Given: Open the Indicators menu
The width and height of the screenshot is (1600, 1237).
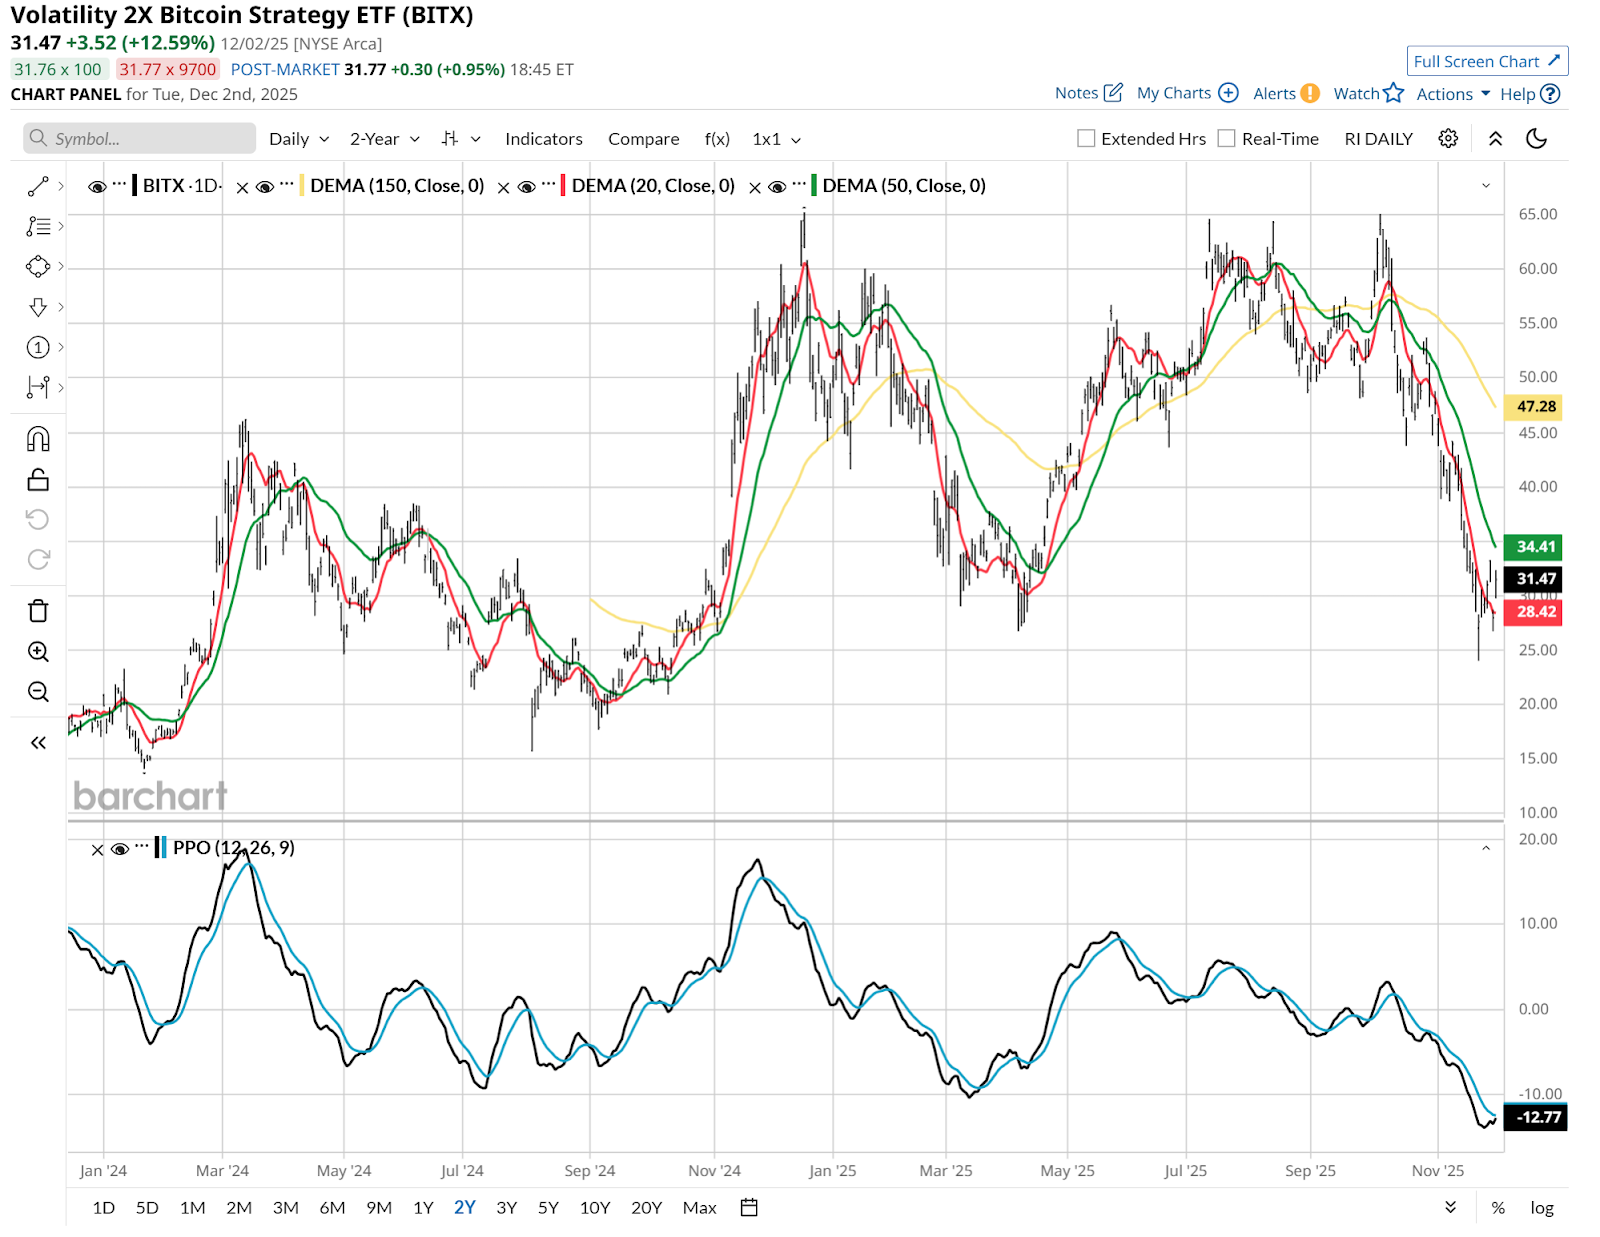Looking at the screenshot, I should tap(543, 139).
